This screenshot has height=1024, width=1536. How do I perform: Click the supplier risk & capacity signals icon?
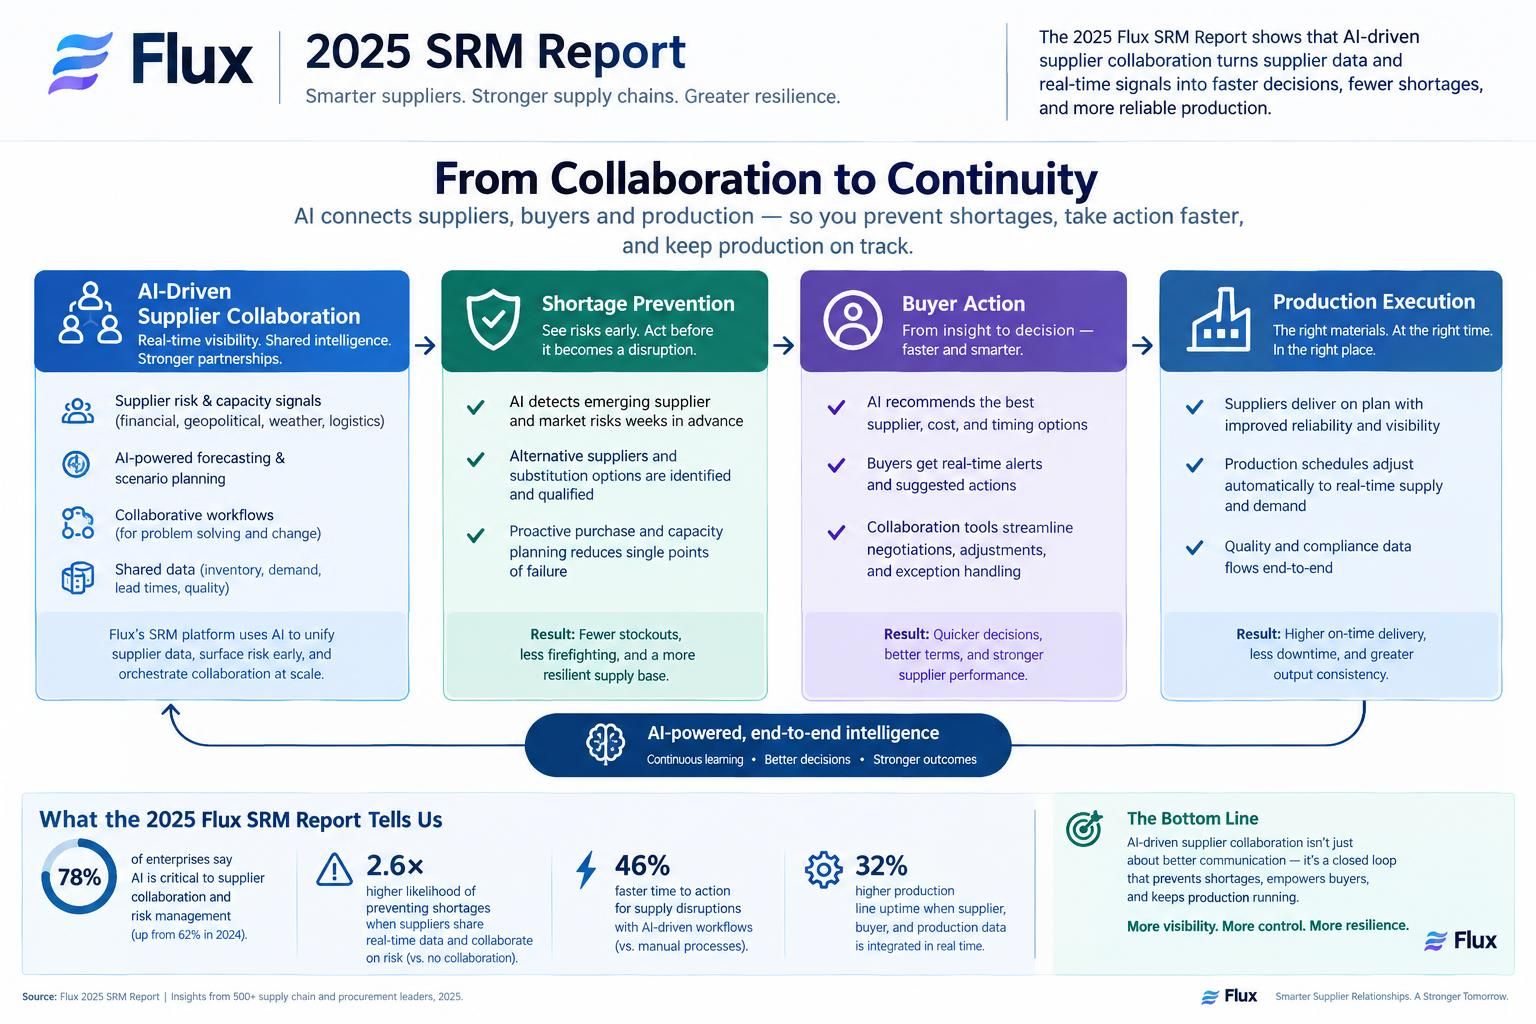click(x=78, y=410)
